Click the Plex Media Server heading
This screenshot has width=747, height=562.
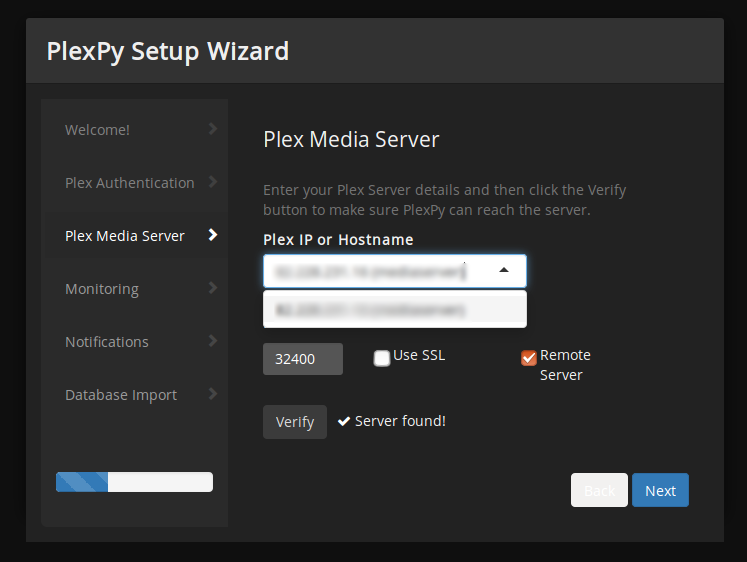tap(351, 140)
